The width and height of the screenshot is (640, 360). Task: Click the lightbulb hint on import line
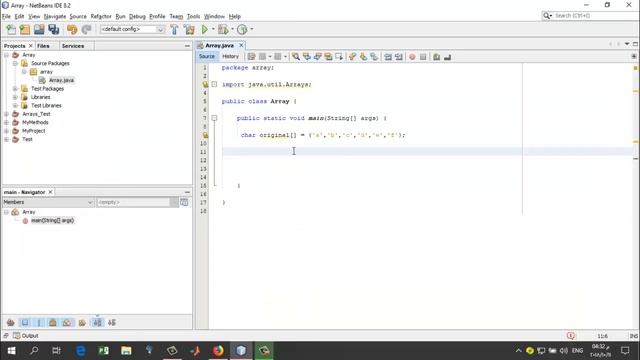coord(205,84)
